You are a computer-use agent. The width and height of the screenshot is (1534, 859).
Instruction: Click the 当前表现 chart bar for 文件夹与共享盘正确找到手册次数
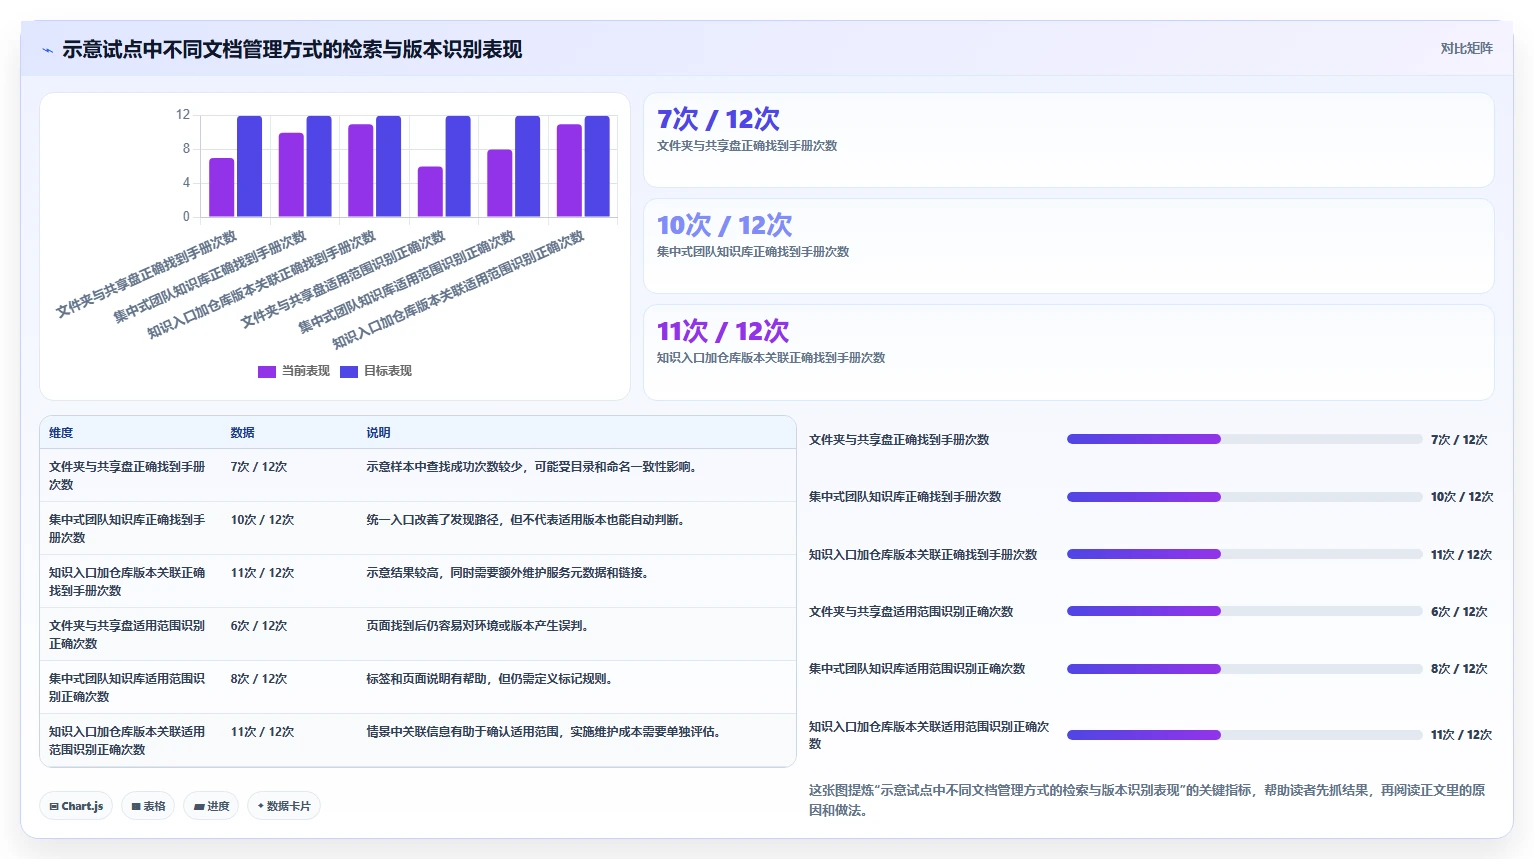(x=222, y=187)
